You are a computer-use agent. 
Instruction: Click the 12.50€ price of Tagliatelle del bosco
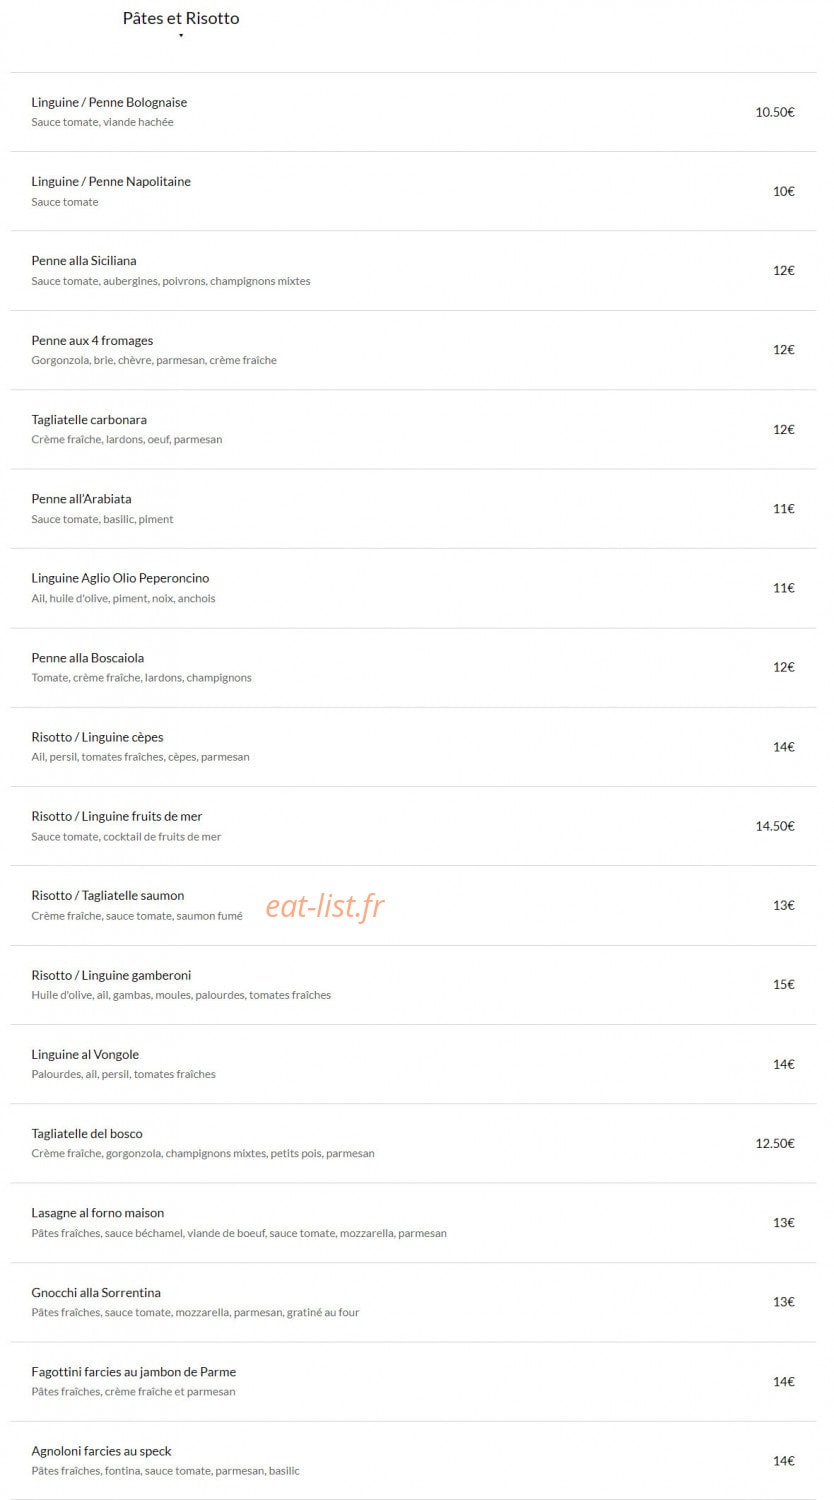[x=775, y=1143]
